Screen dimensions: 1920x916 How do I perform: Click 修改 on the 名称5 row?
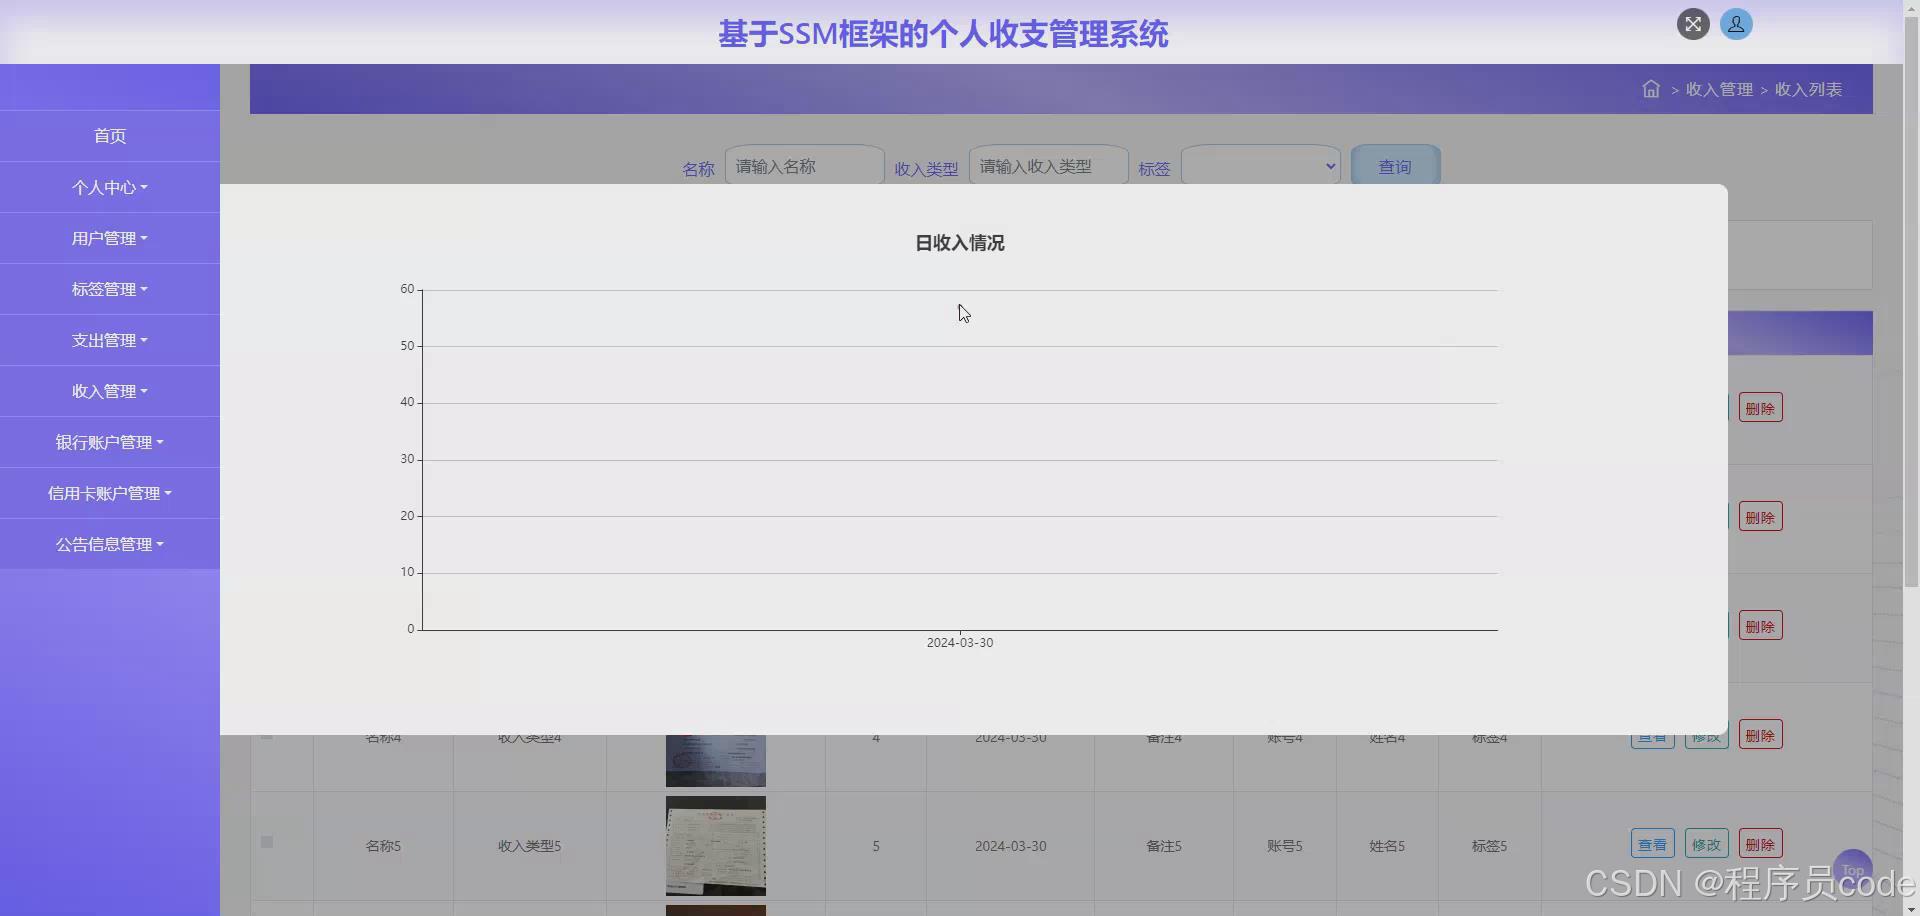click(x=1705, y=843)
